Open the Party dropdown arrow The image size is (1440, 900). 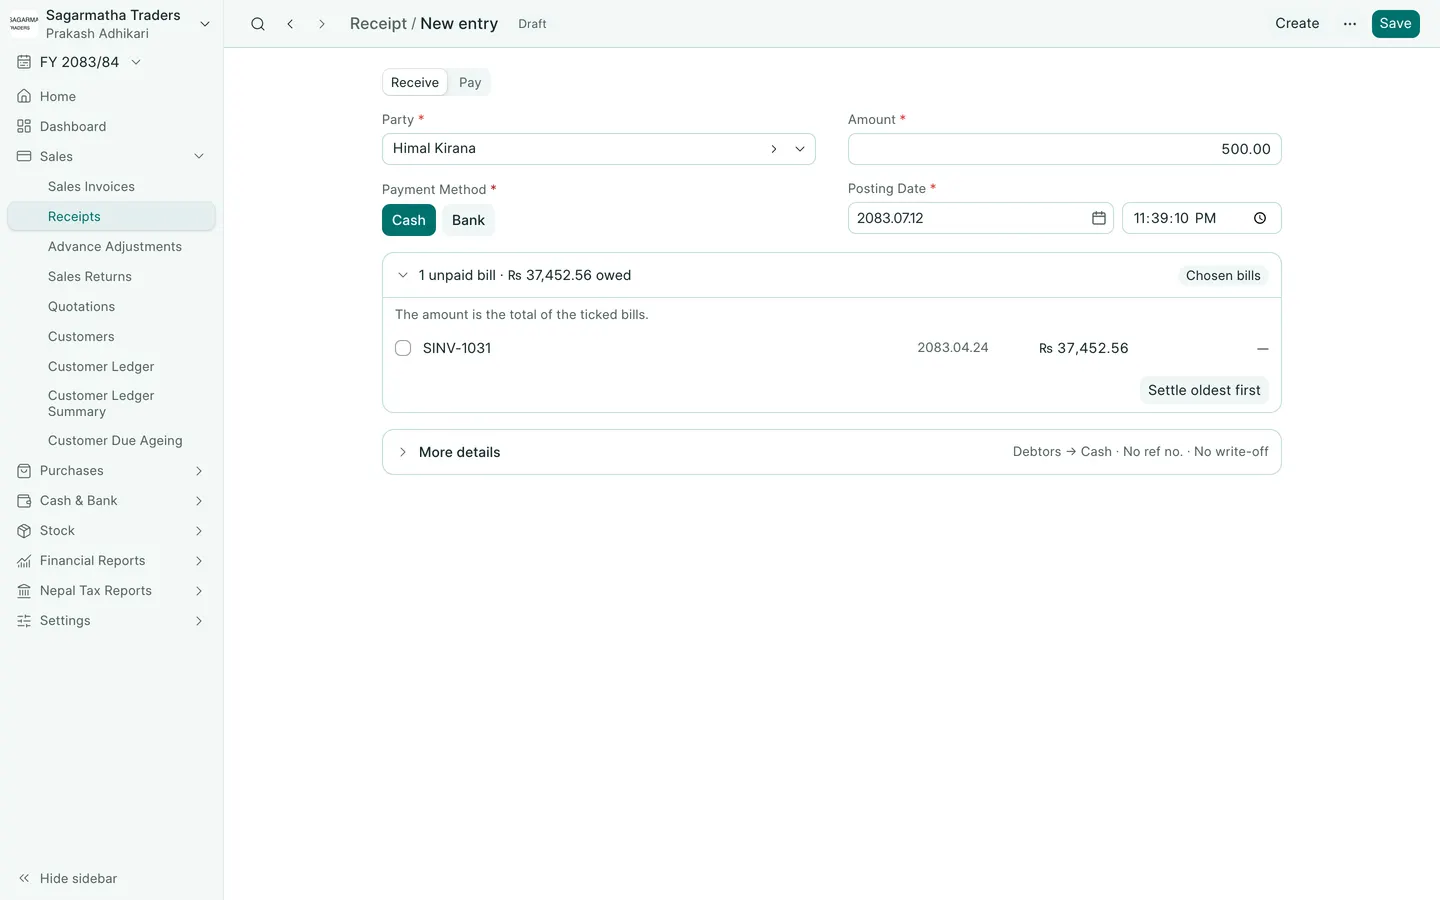tap(800, 149)
